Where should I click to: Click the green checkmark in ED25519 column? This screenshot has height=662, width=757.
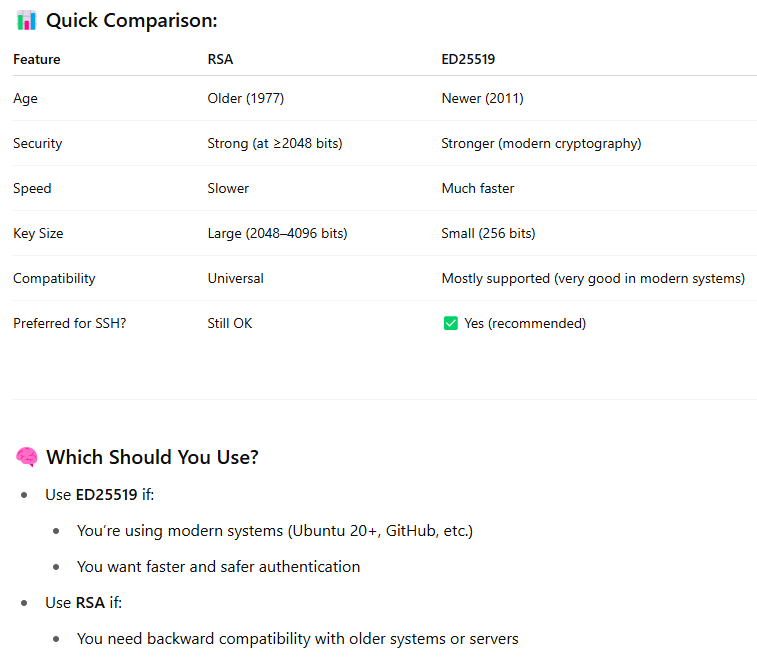(450, 323)
